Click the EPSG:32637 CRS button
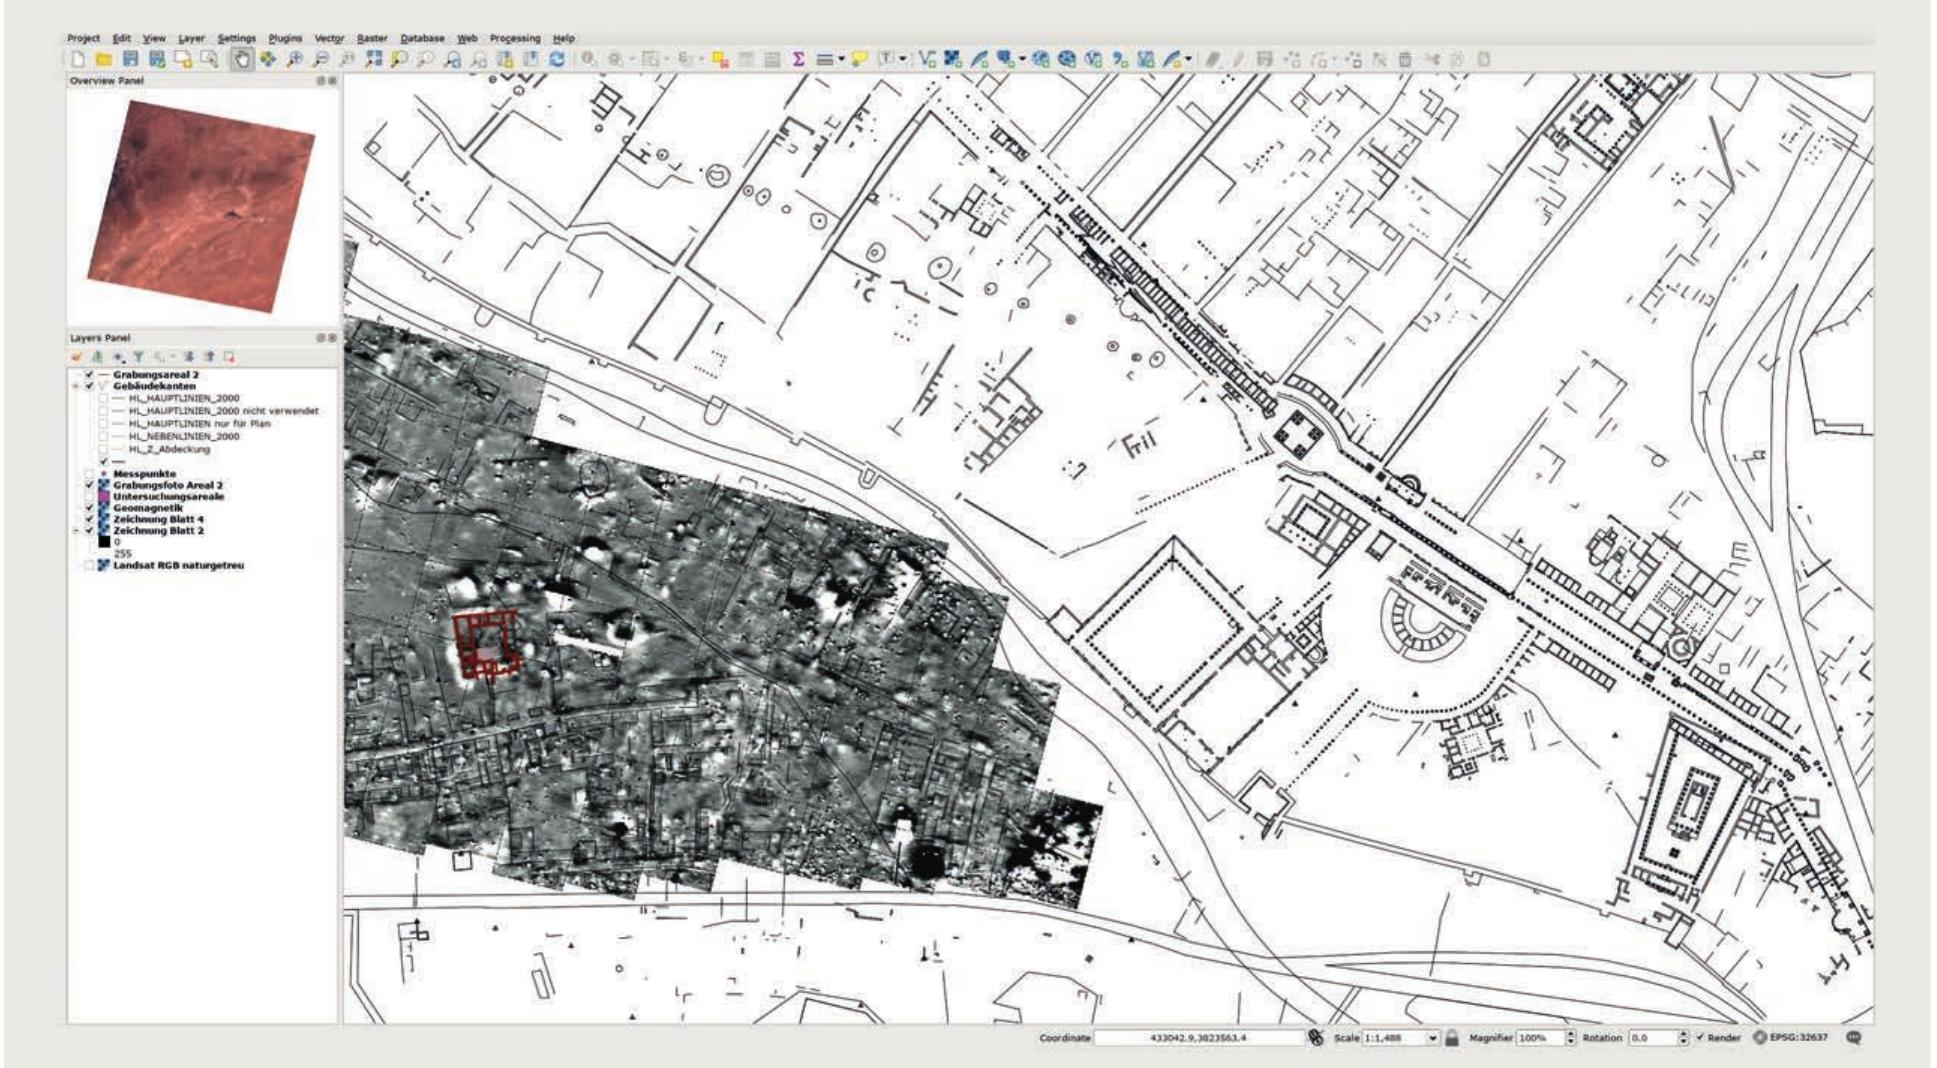The image size is (1937, 1068). click(x=1790, y=1038)
